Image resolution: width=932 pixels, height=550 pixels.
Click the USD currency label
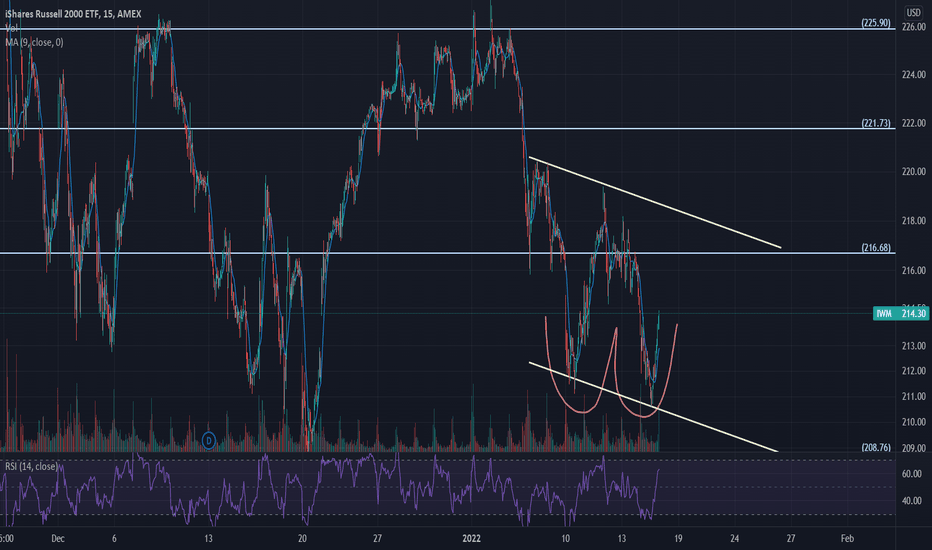[x=913, y=12]
